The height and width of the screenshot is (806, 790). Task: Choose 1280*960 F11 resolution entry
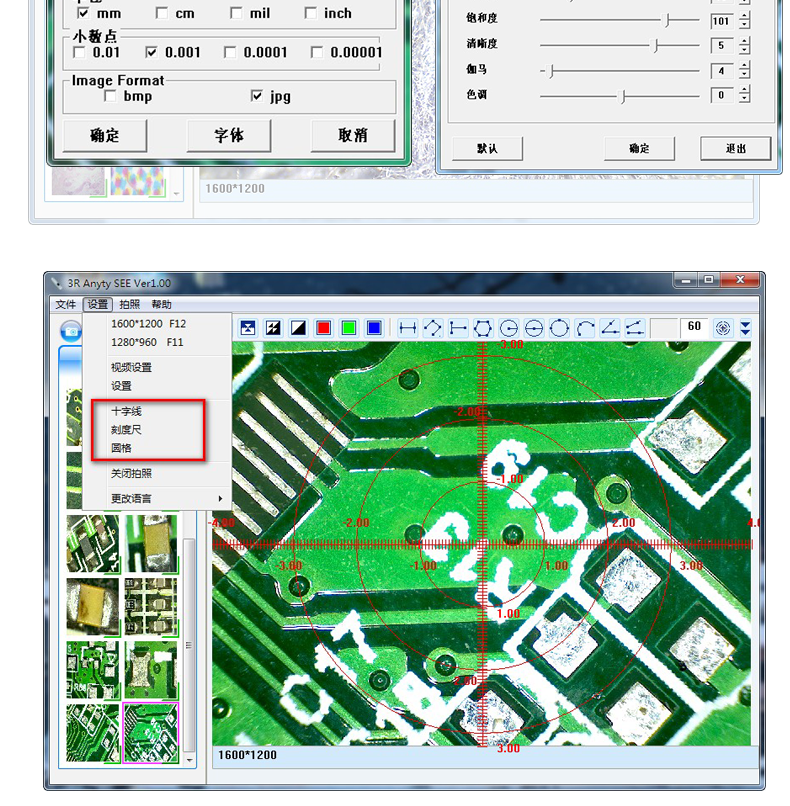click(157, 342)
